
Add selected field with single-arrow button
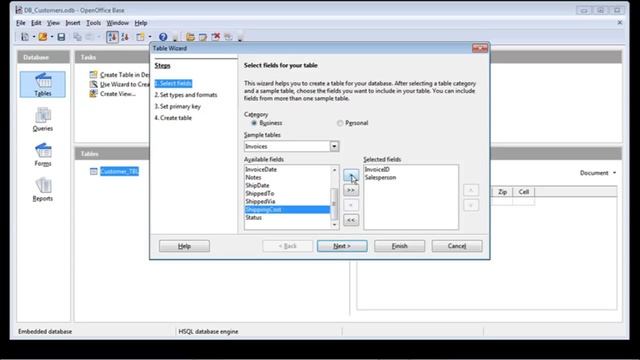tap(351, 176)
